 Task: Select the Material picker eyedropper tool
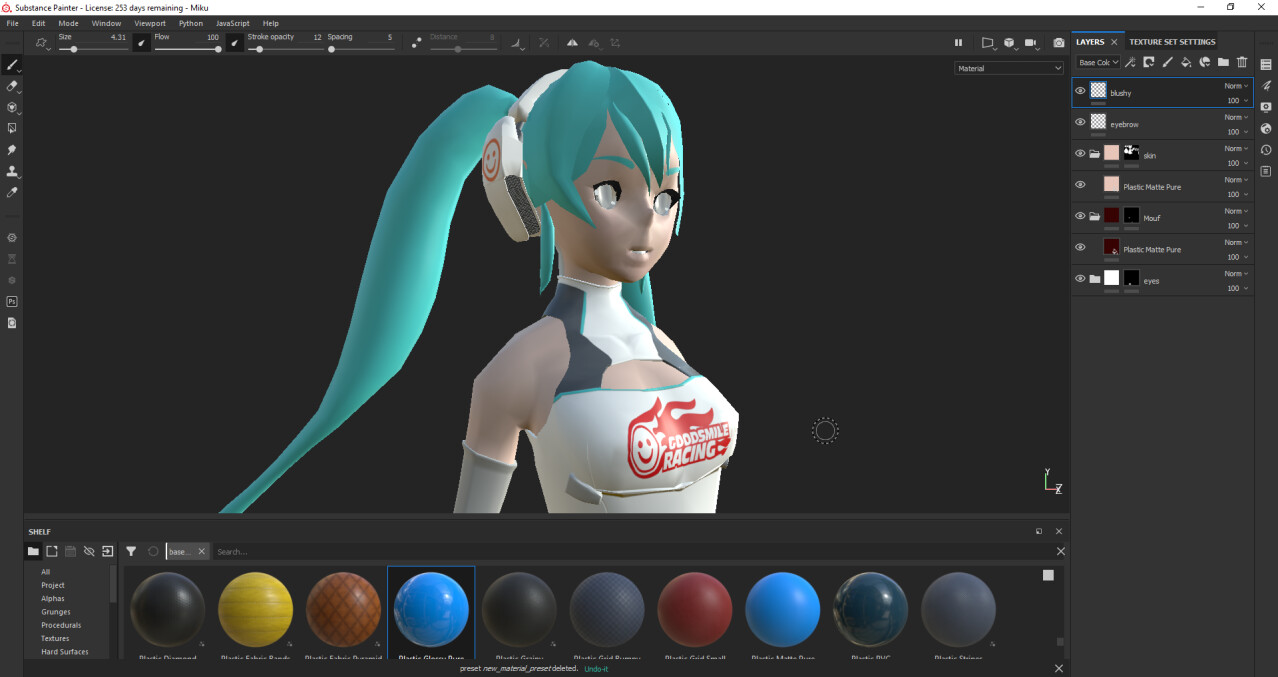pos(12,192)
